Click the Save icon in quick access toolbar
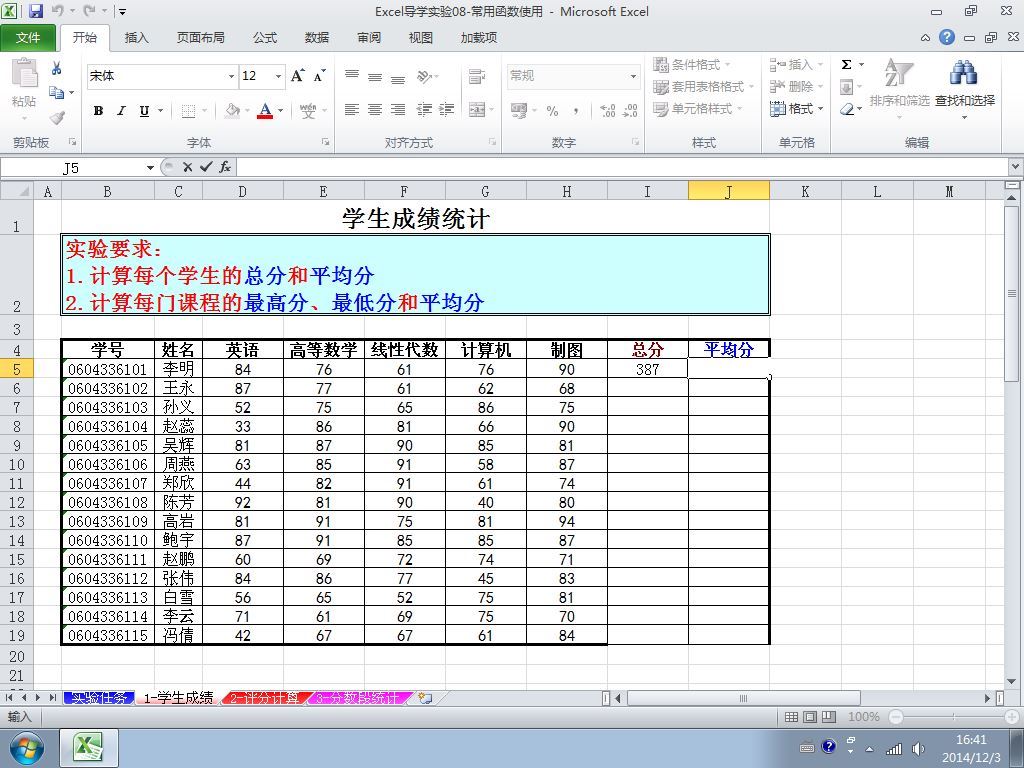 click(35, 11)
